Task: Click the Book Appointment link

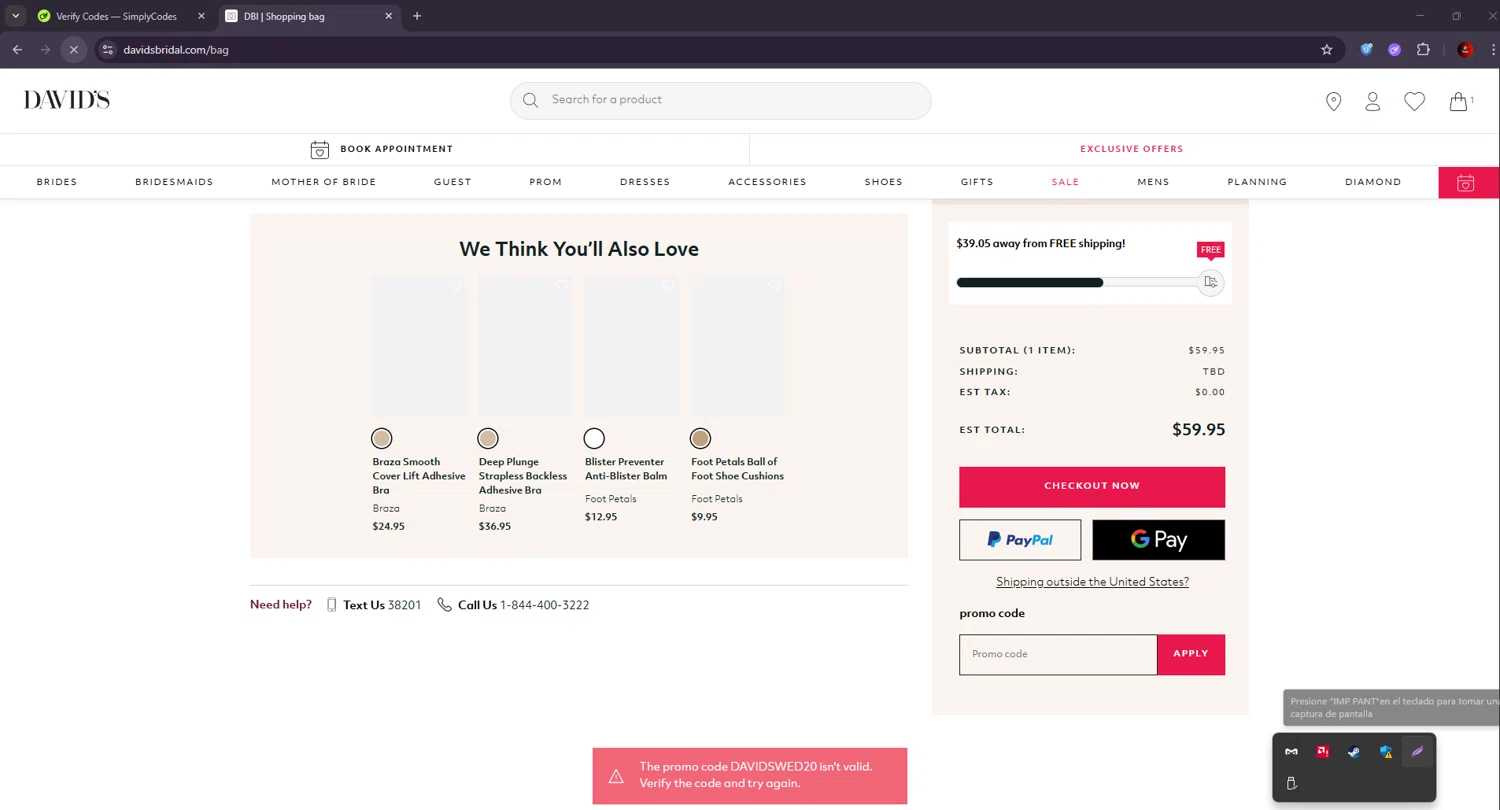Action: (396, 149)
